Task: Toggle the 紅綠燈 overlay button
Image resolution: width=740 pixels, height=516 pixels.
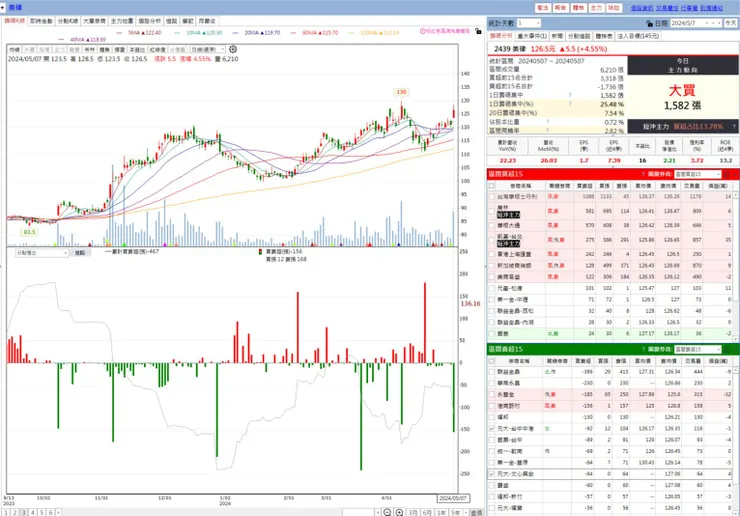Action: [157, 50]
